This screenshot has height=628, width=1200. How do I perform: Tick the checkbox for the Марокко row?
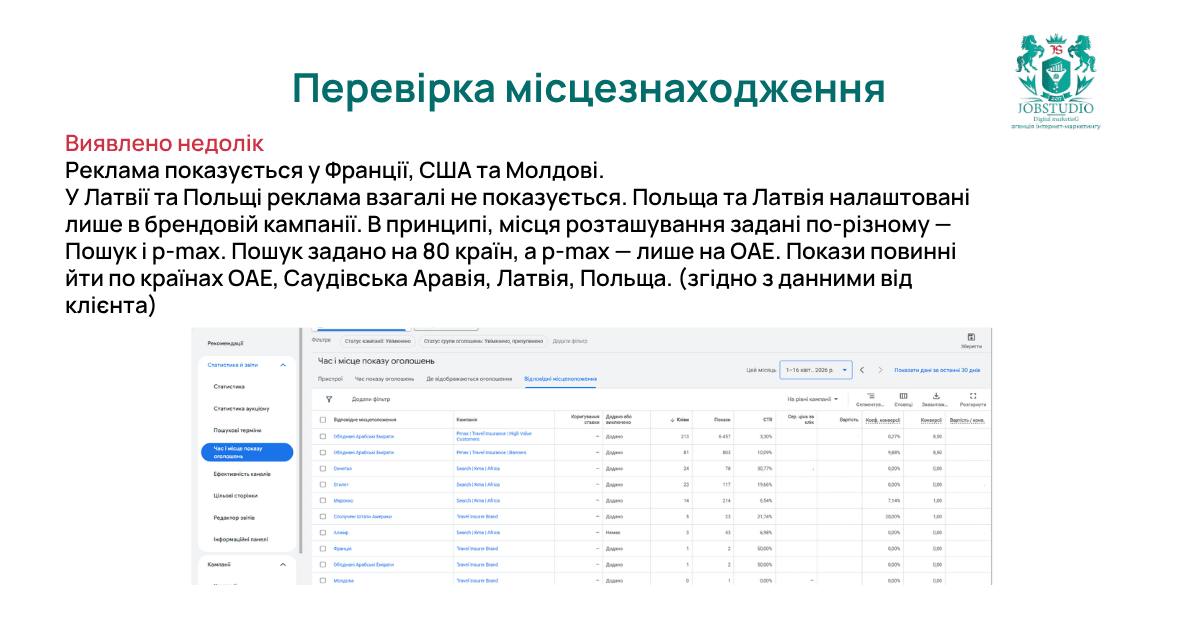click(x=322, y=500)
